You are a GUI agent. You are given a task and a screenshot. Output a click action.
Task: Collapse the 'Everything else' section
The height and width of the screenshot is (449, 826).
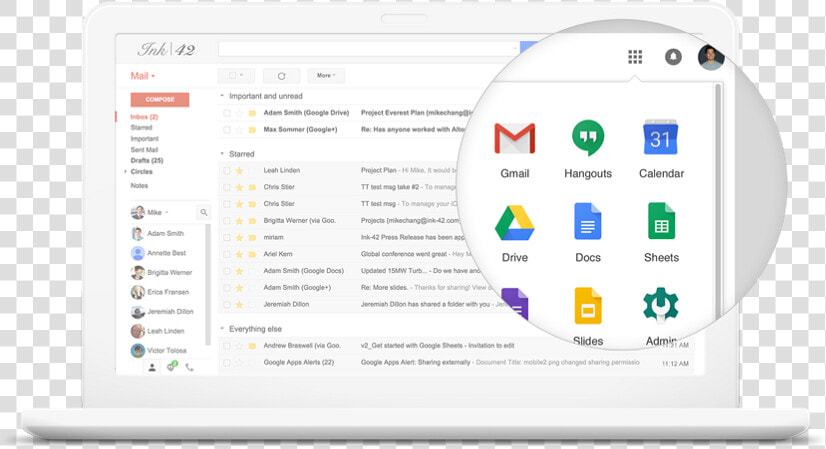(x=222, y=329)
